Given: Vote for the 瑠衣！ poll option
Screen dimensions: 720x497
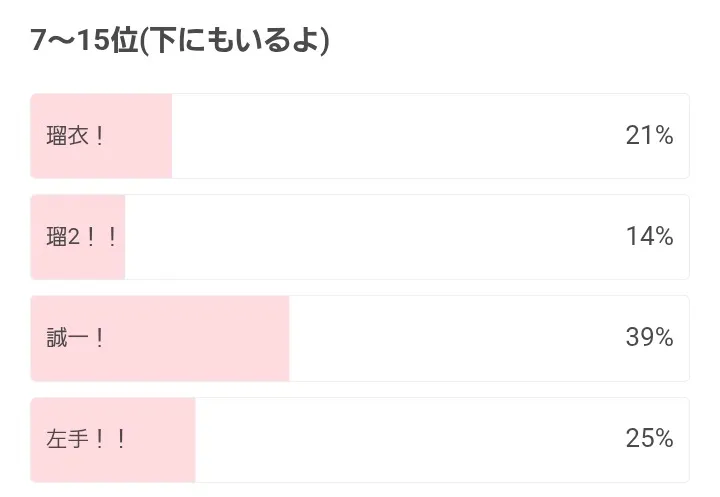Looking at the screenshot, I should coord(360,136).
